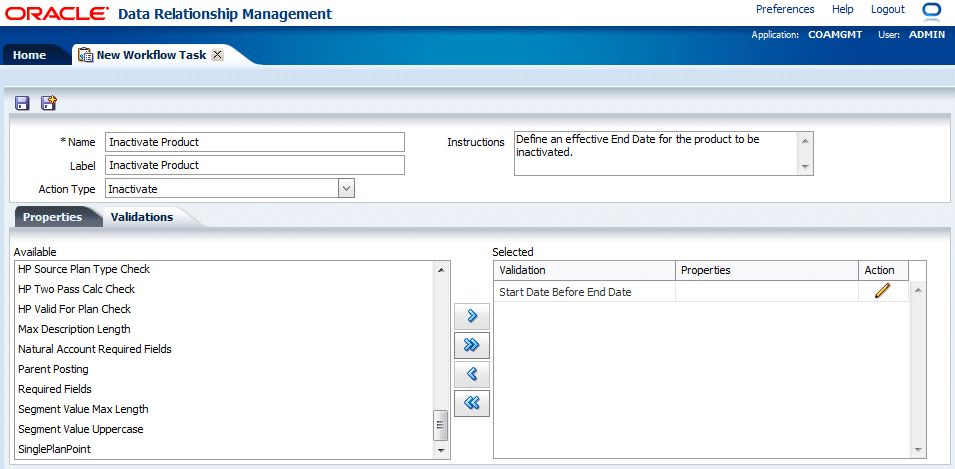Select Max Description Length validation
This screenshot has width=955, height=469.
click(74, 329)
